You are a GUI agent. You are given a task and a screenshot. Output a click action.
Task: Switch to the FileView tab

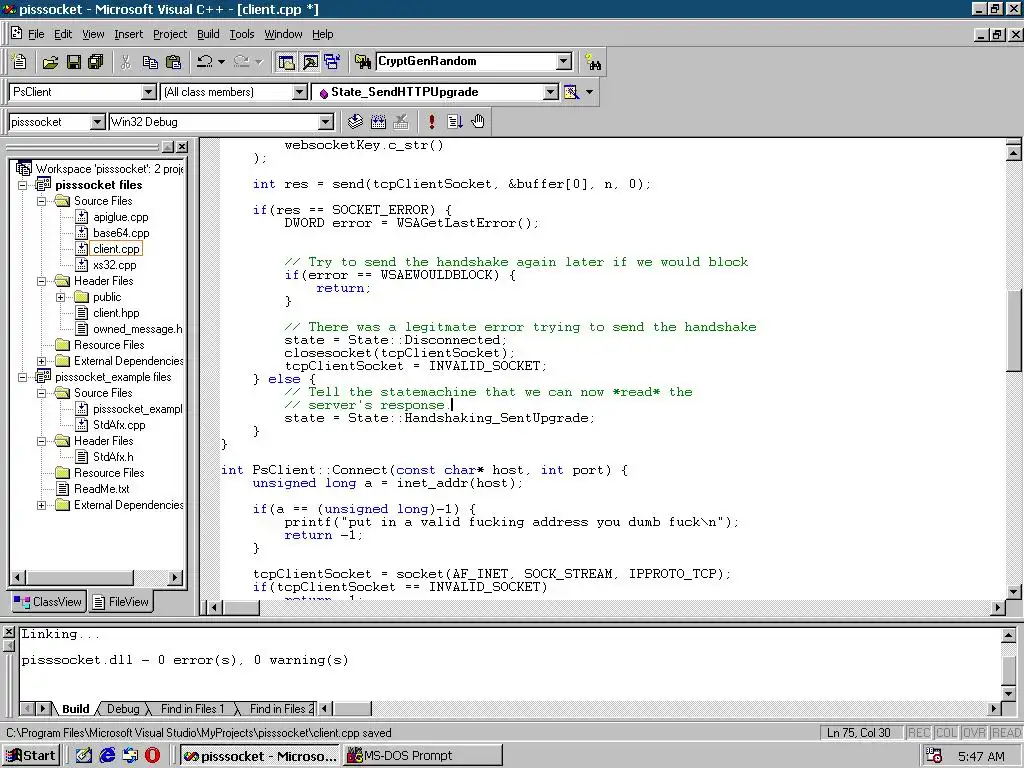click(121, 602)
